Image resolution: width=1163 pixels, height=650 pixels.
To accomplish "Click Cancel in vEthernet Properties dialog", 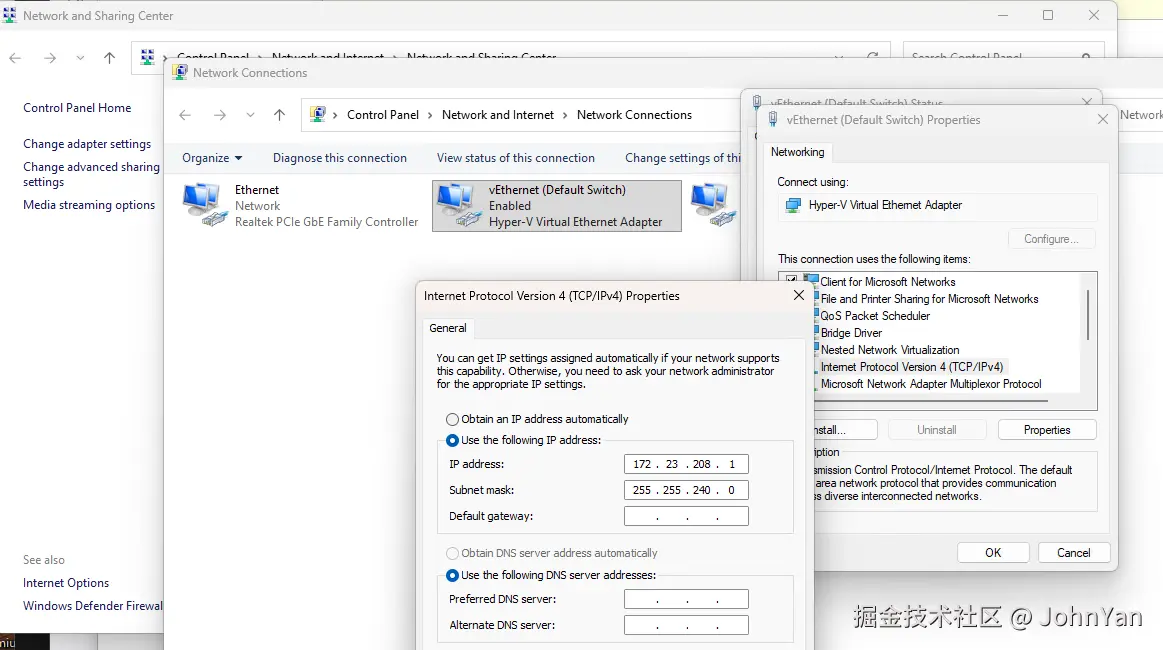I will 1073,553.
